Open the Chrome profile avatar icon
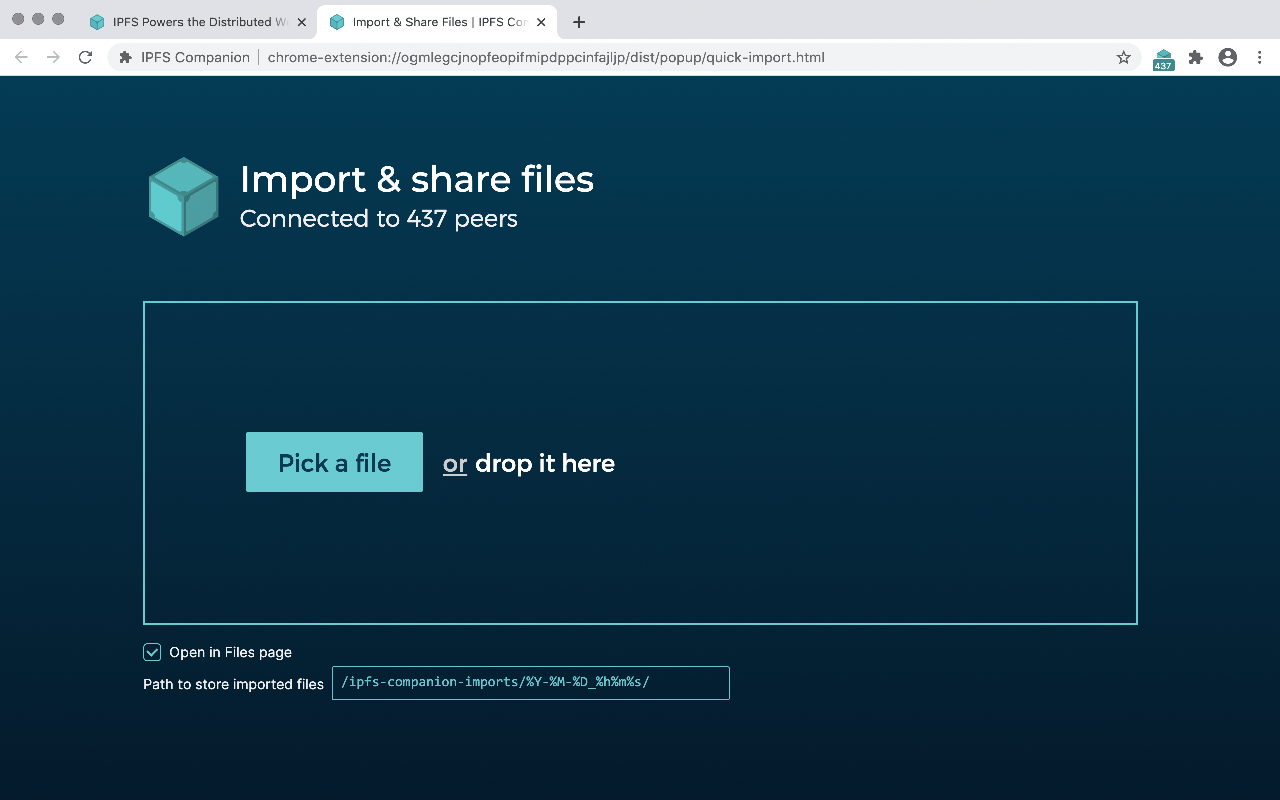 tap(1228, 58)
